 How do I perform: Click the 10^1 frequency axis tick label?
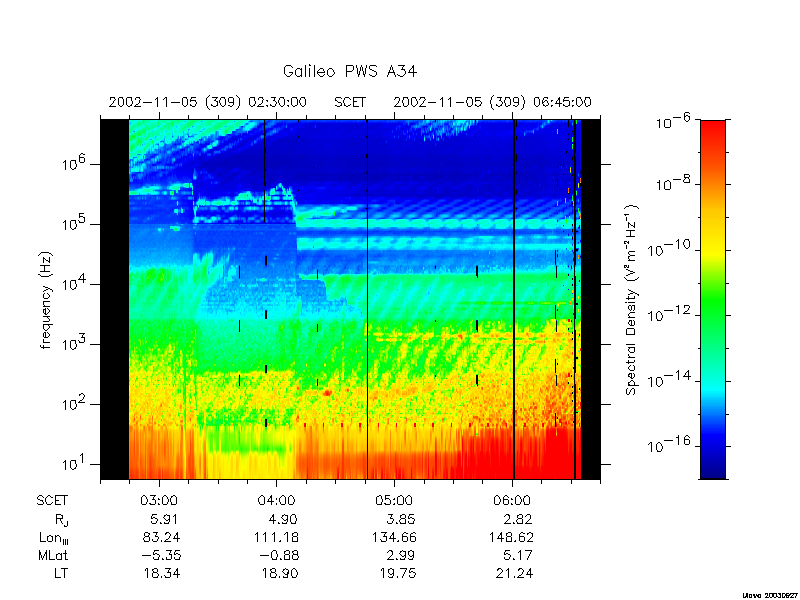pos(75,464)
